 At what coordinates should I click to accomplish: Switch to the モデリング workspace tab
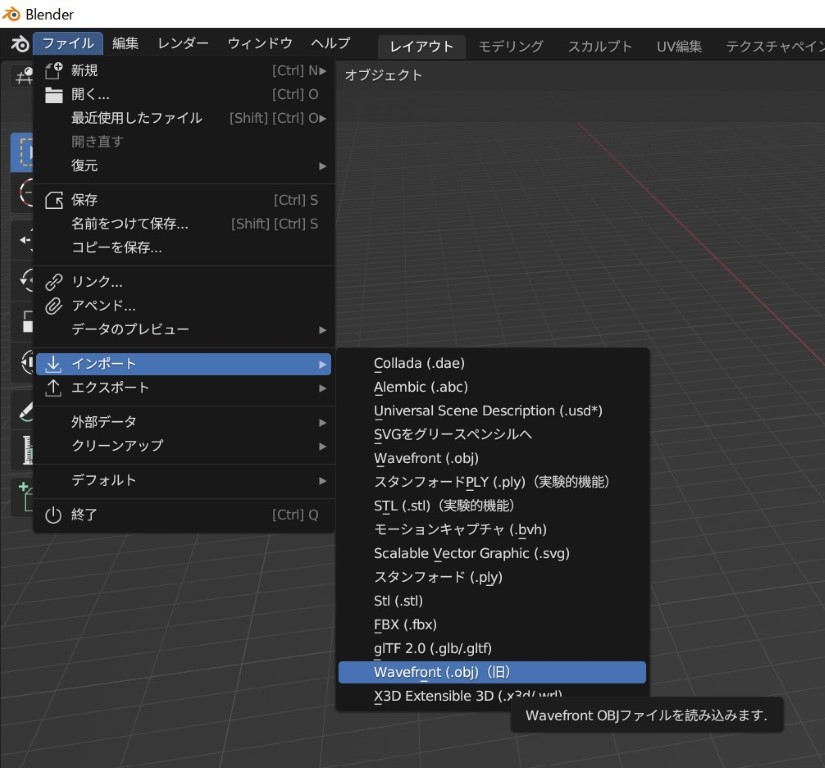510,47
